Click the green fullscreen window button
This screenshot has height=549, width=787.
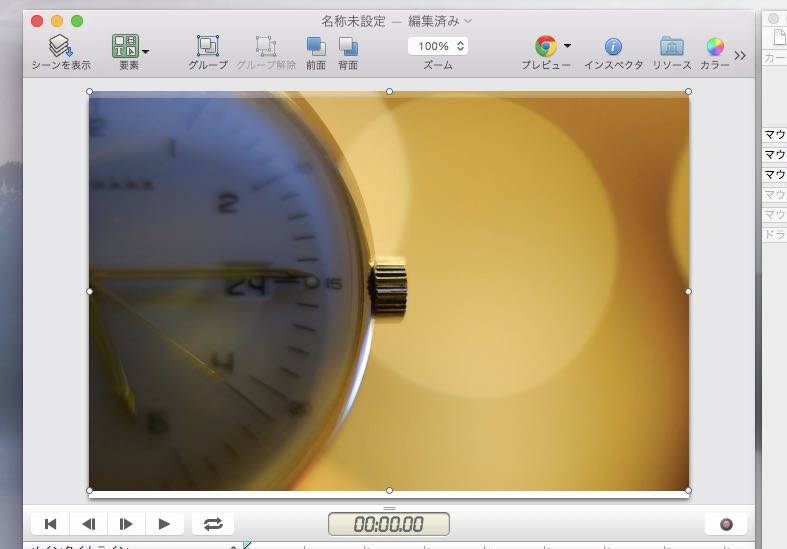tap(77, 21)
